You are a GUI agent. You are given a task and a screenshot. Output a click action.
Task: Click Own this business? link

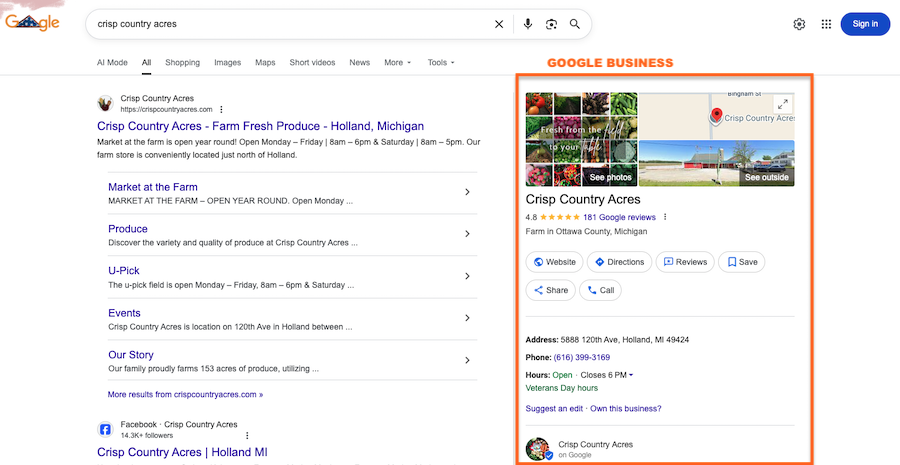coord(626,409)
